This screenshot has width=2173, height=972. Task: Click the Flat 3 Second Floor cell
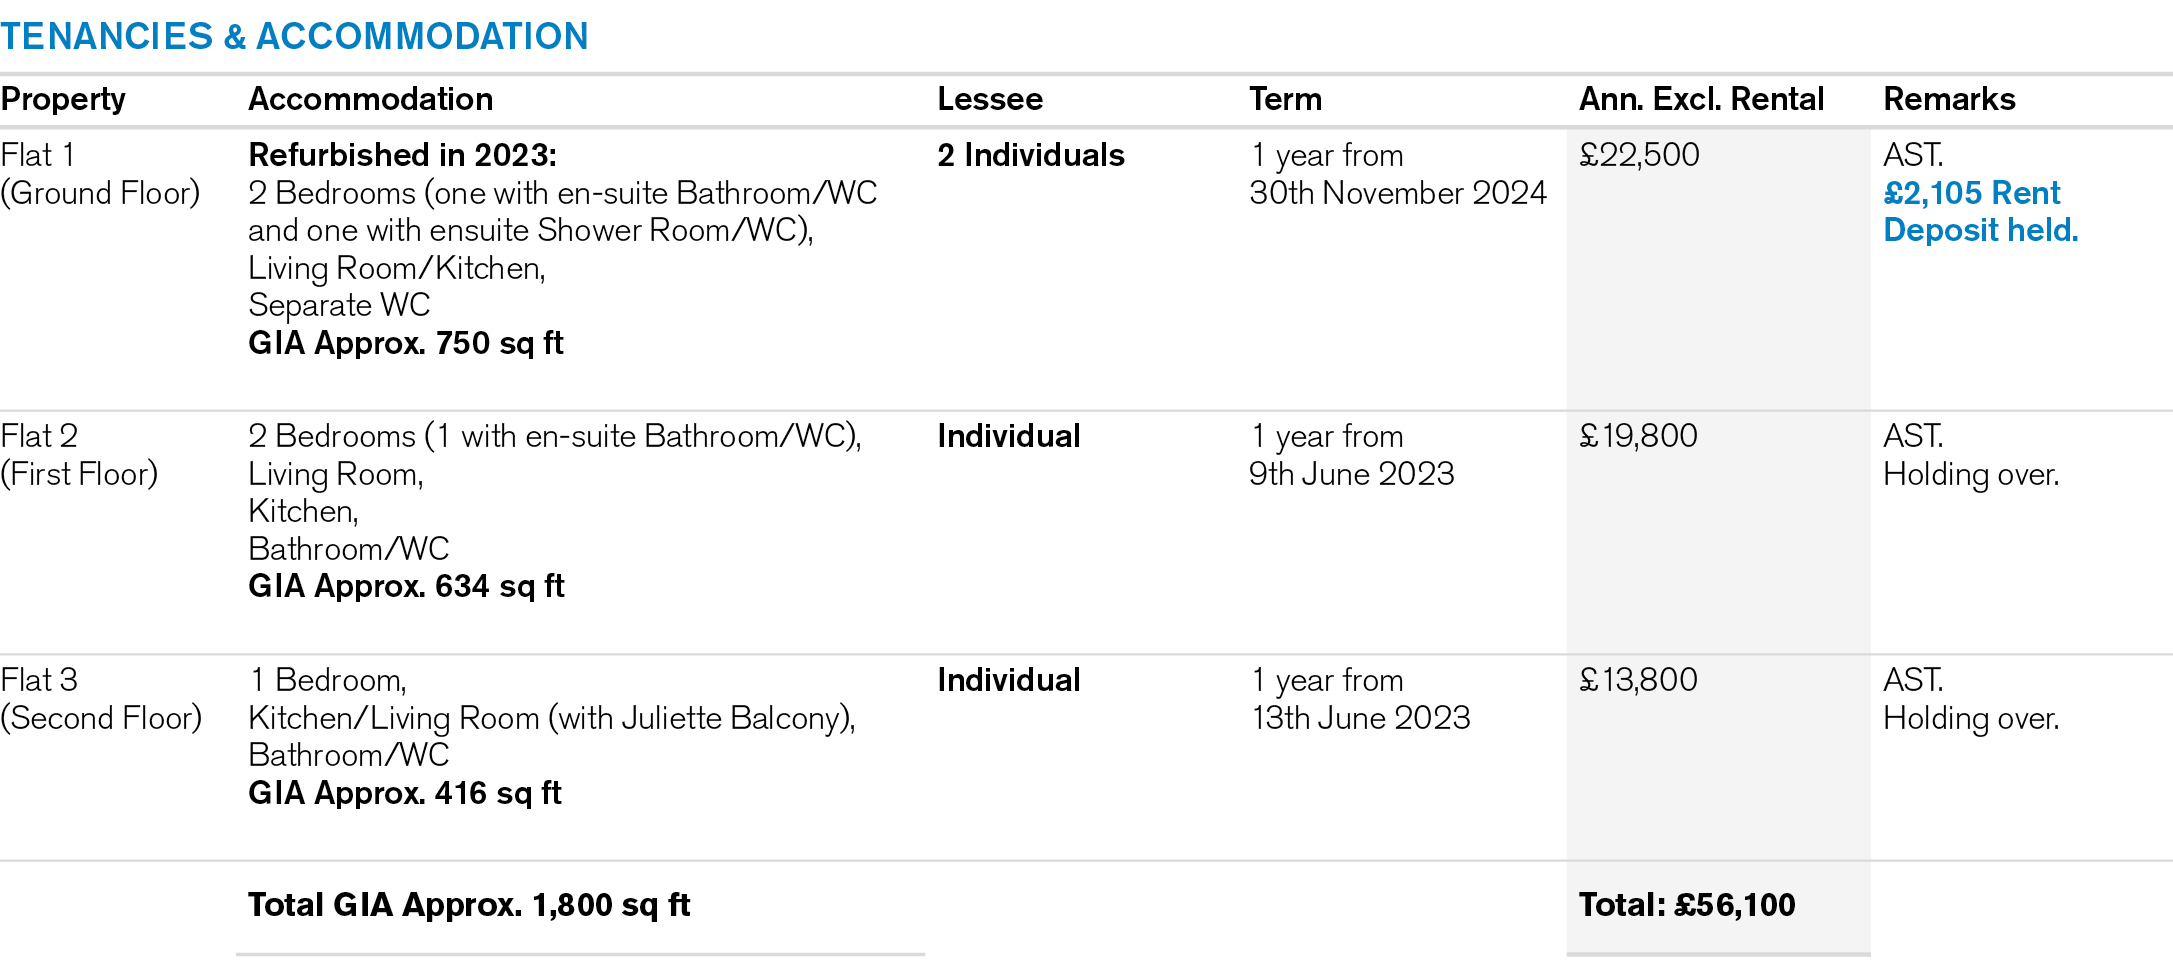pyautogui.click(x=100, y=698)
